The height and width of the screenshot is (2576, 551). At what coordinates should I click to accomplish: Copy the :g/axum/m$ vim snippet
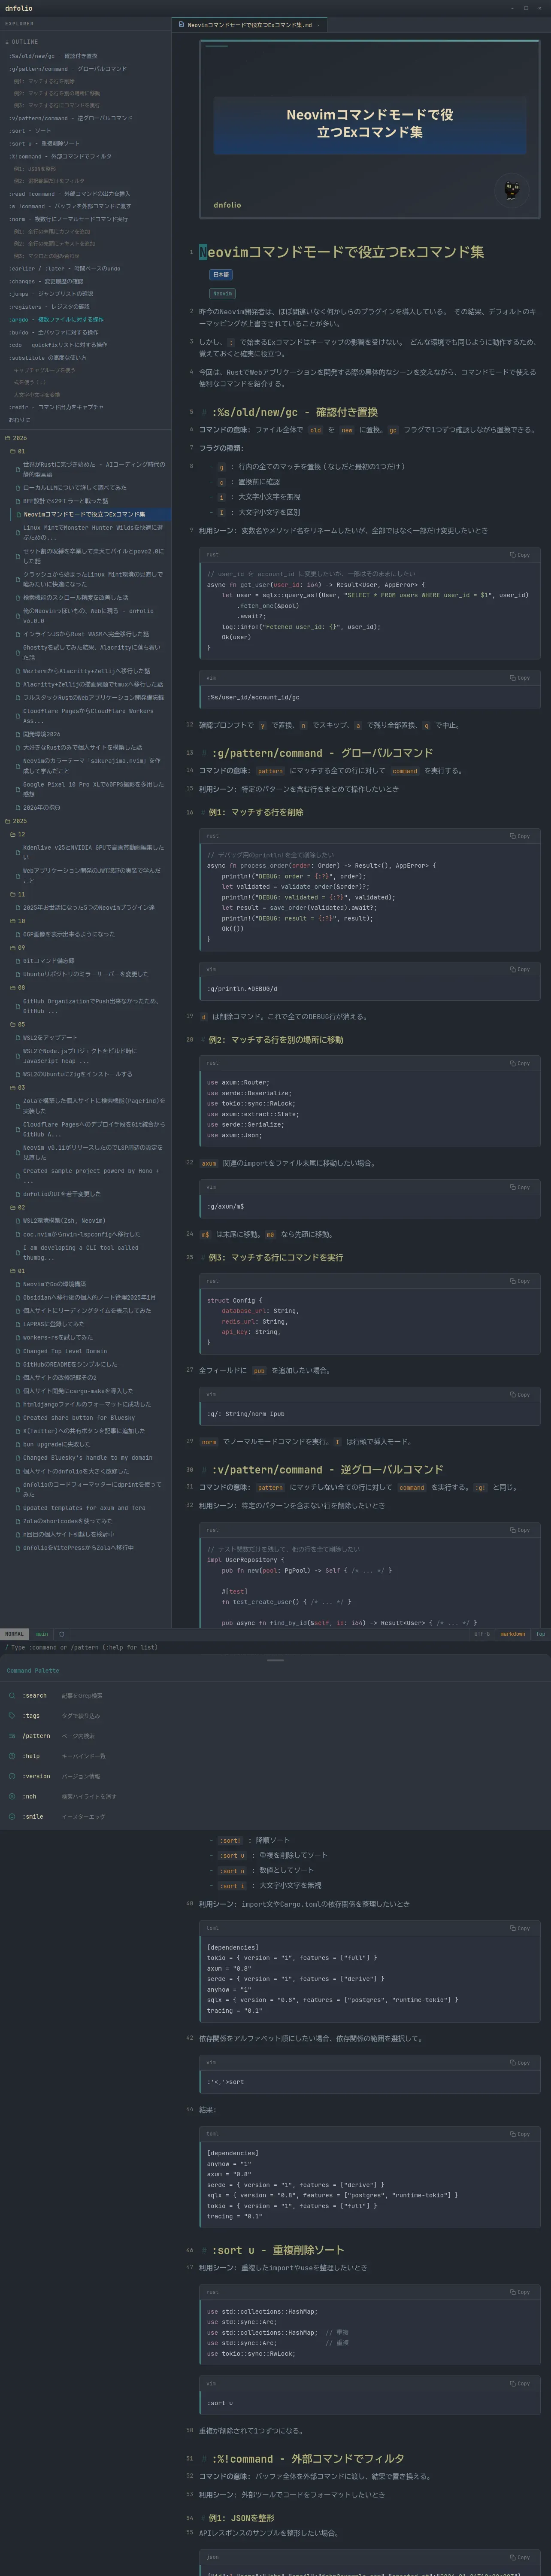[520, 1187]
